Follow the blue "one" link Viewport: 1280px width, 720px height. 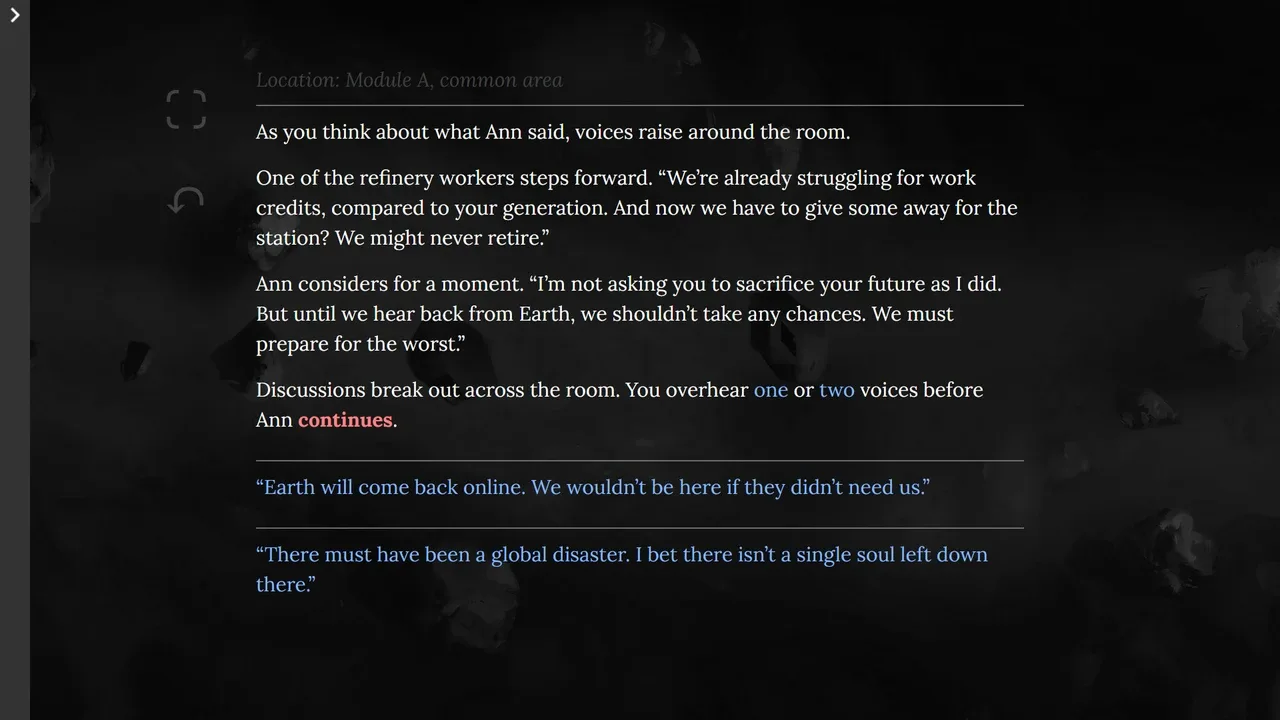tap(770, 390)
